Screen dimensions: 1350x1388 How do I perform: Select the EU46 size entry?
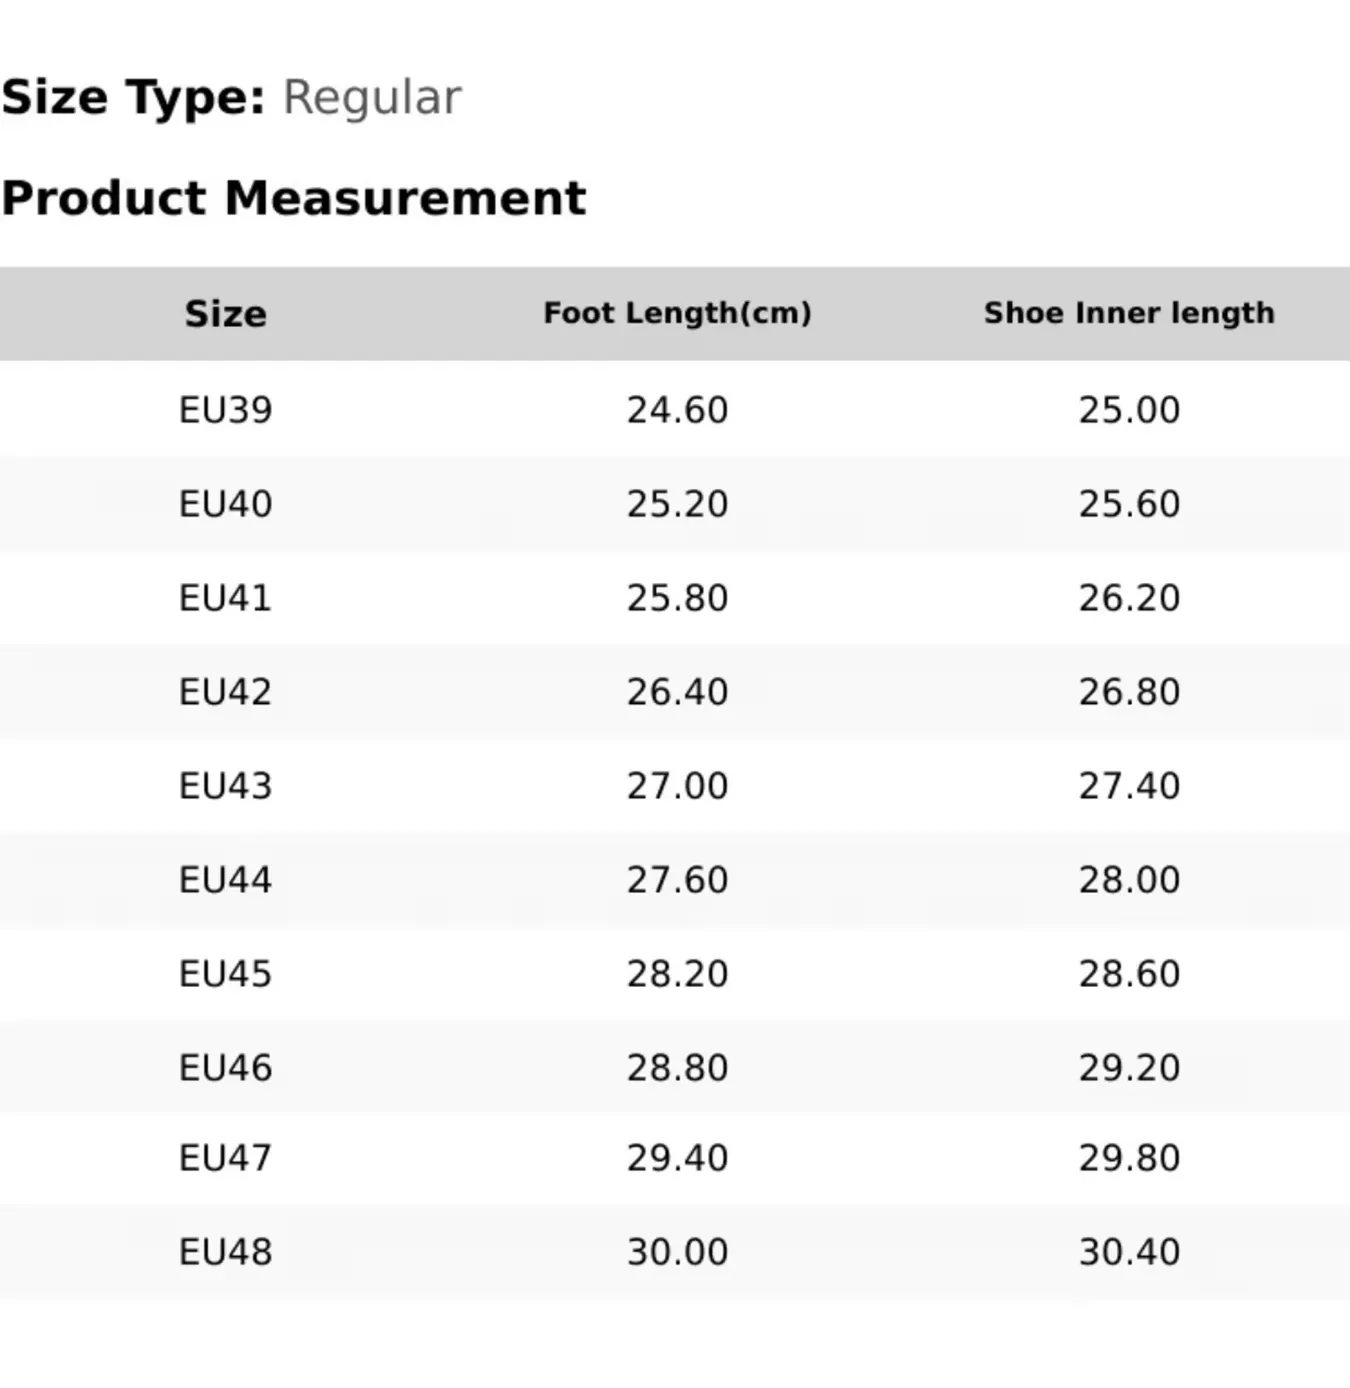[x=225, y=1068]
